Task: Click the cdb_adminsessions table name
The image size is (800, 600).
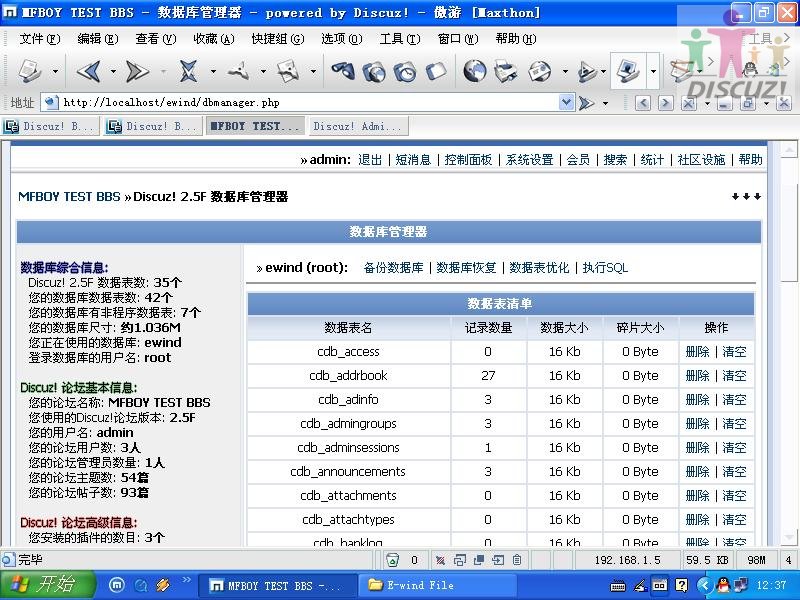Action: point(348,447)
